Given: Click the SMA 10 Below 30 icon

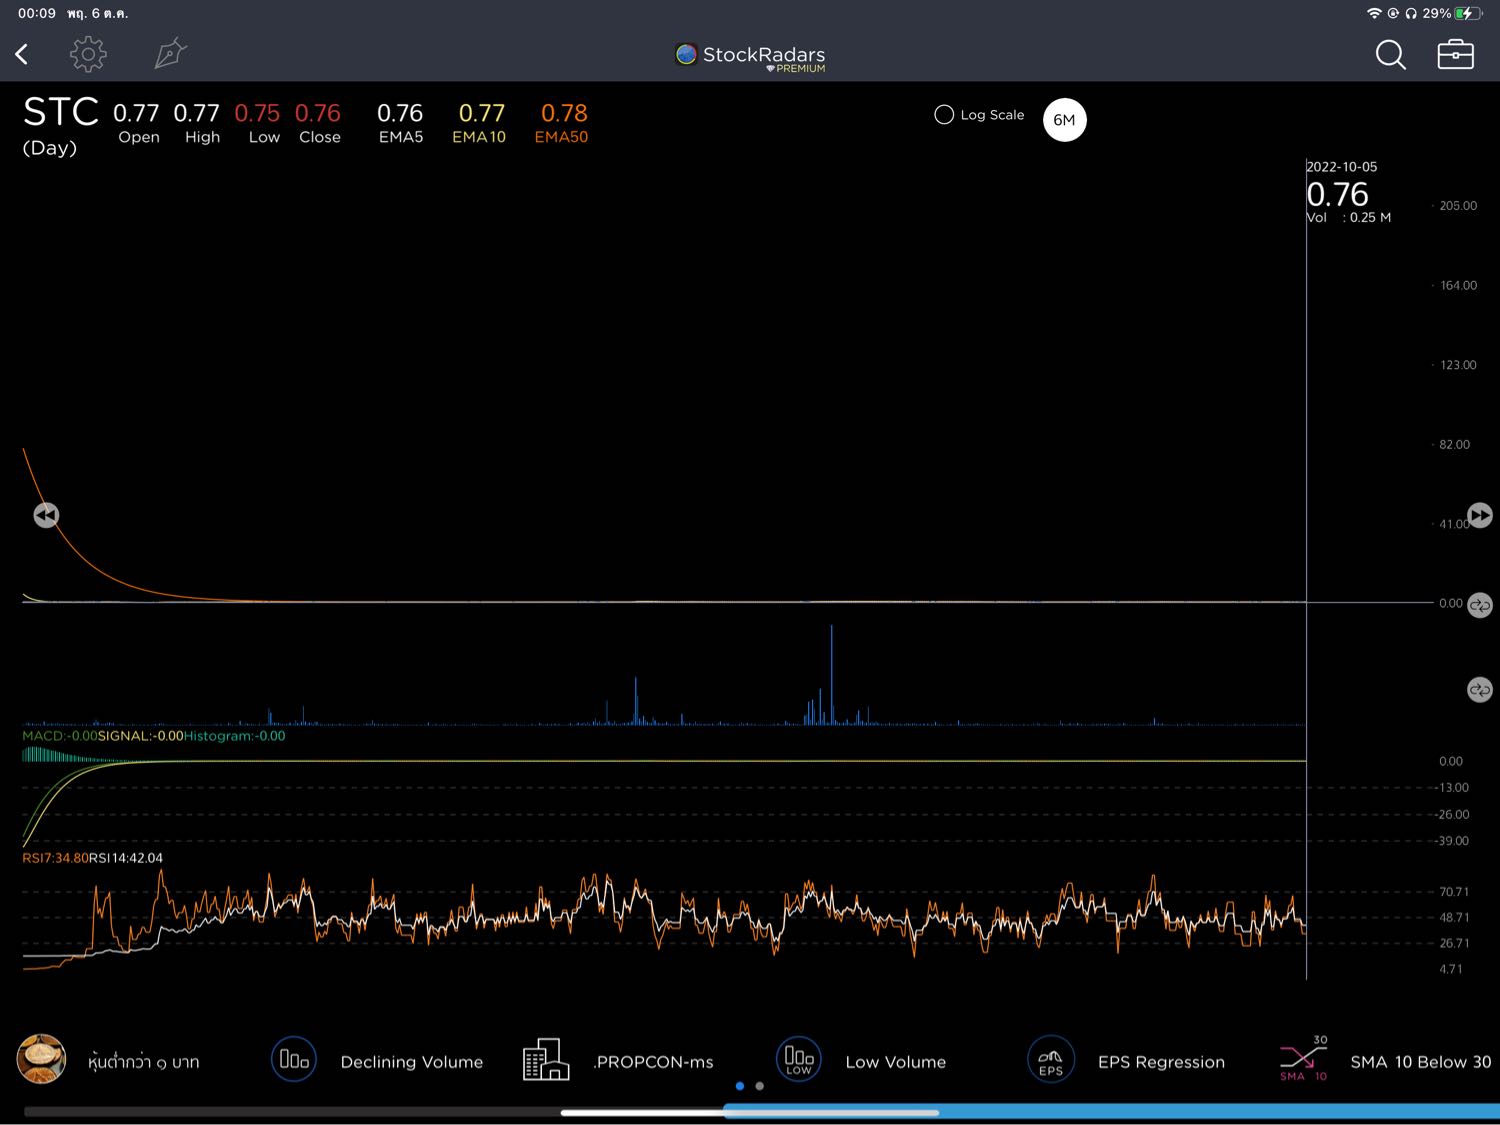Looking at the screenshot, I should pos(1303,1059).
